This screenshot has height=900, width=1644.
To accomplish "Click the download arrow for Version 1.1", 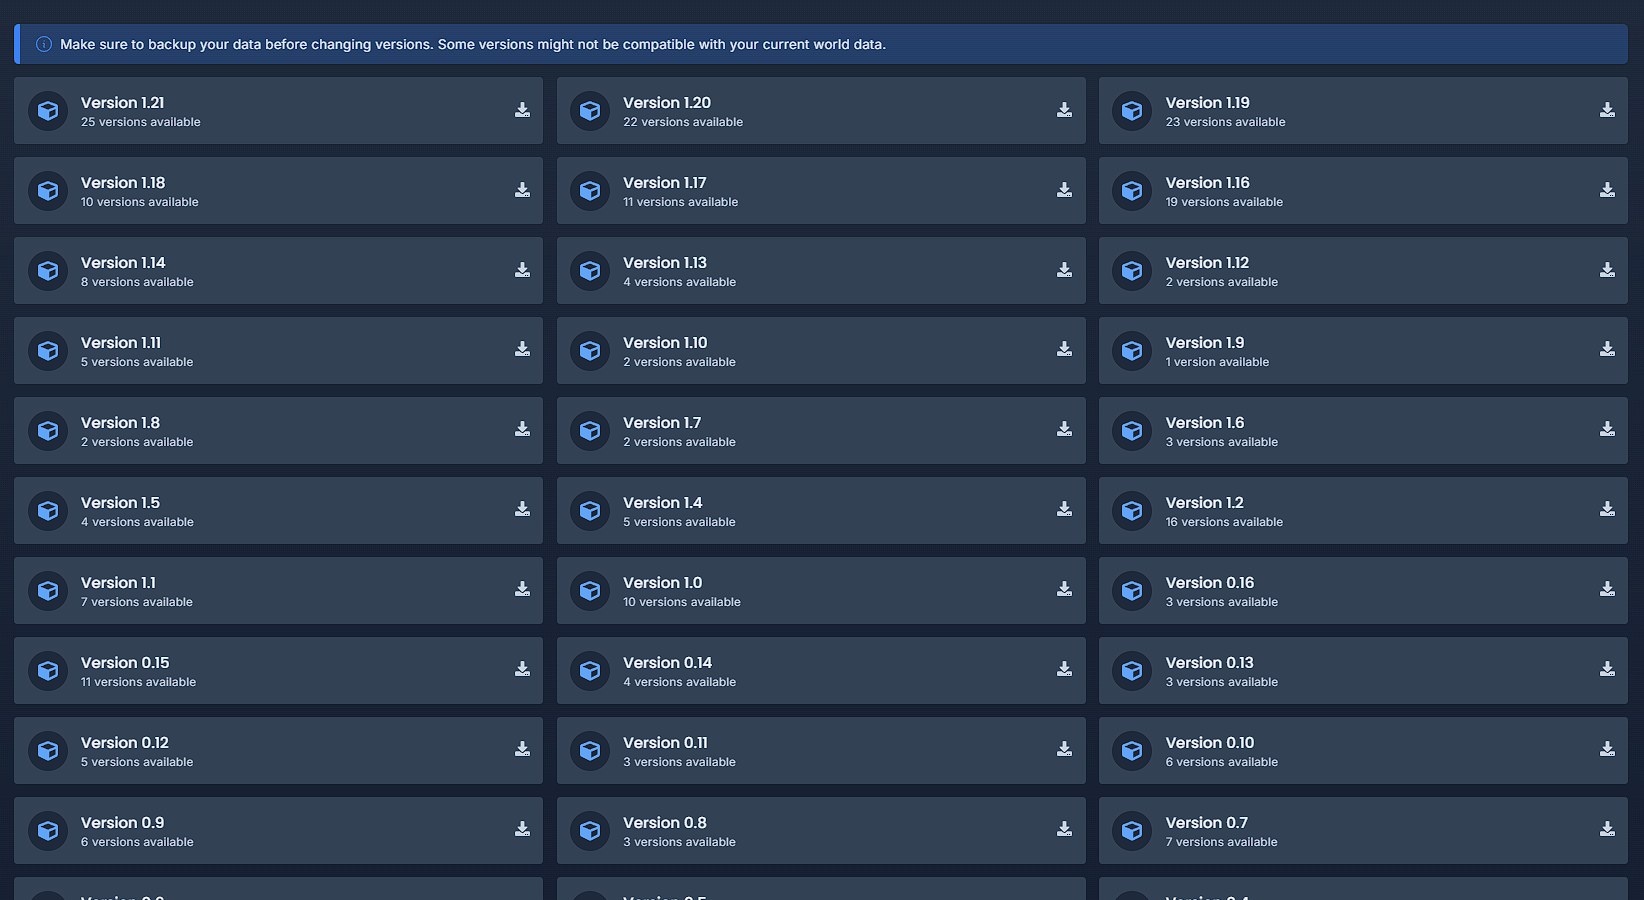I will click(x=522, y=589).
